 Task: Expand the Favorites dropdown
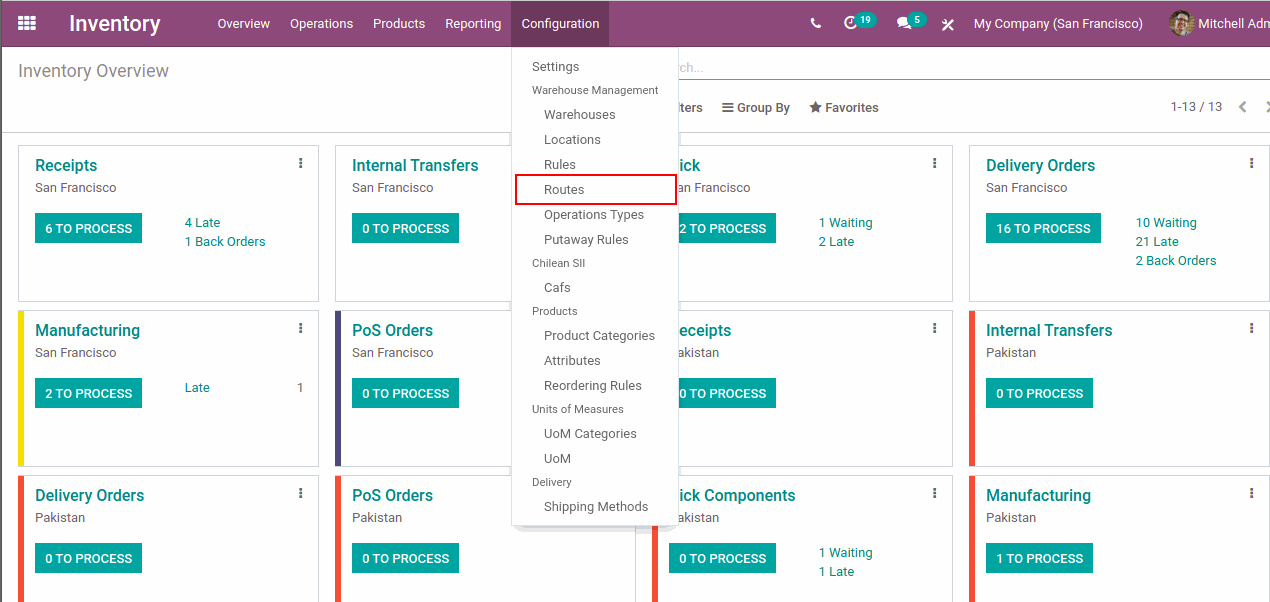point(844,108)
